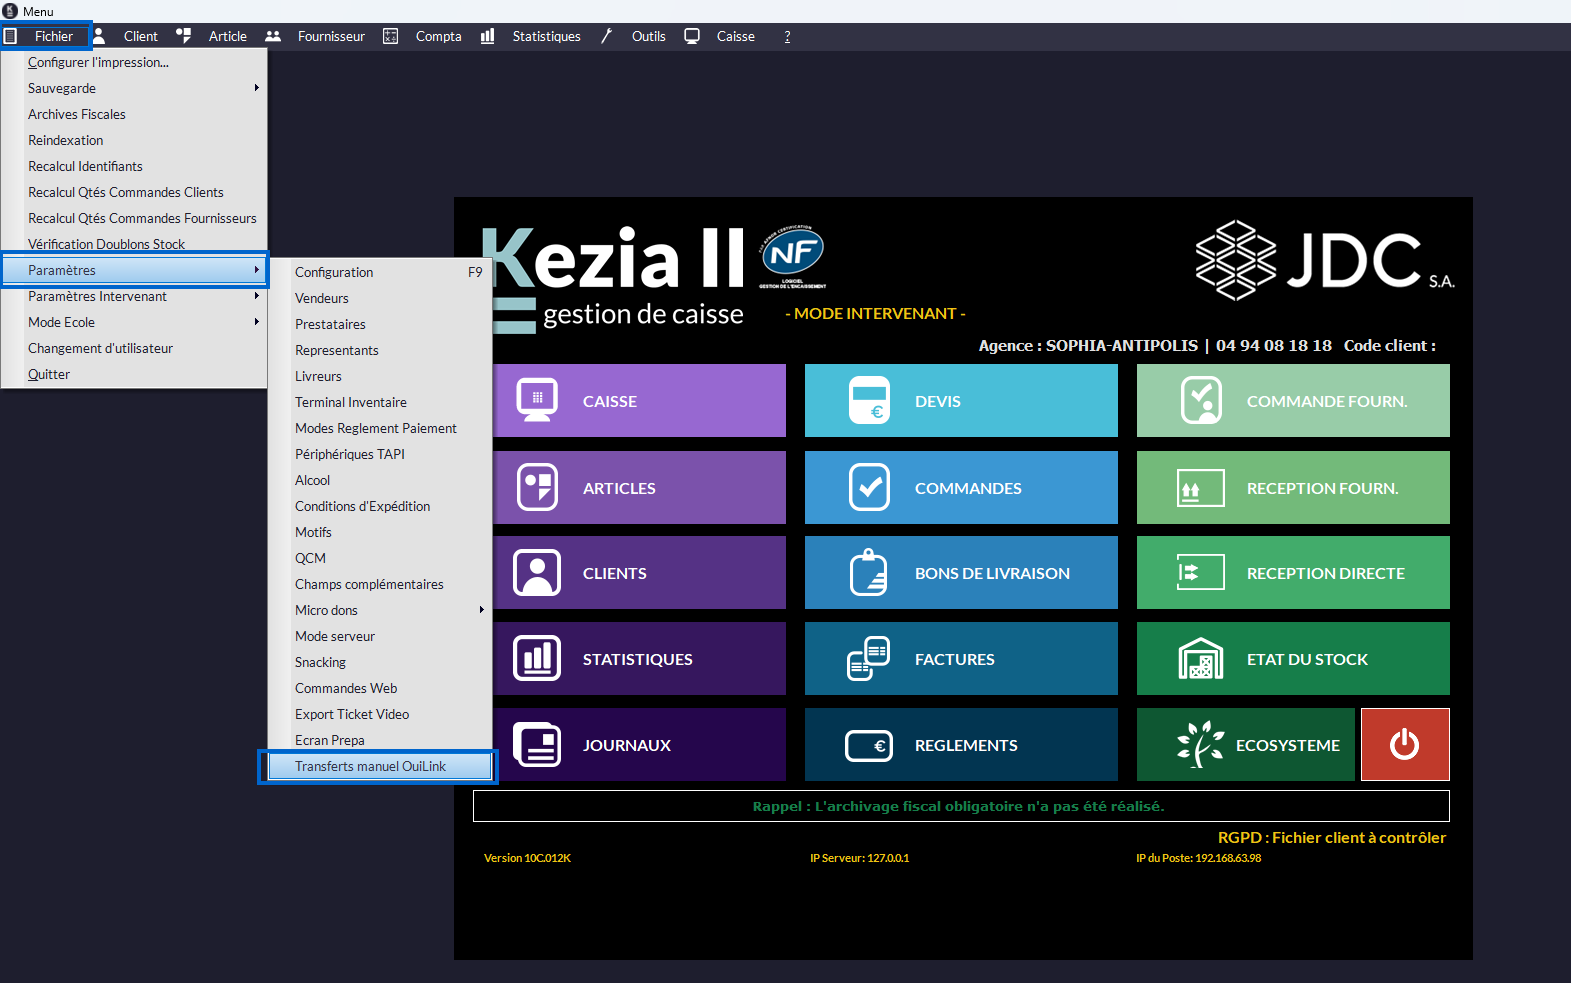The height and width of the screenshot is (983, 1571).
Task: Click Configuration in the Paramètres submenu
Action: tap(334, 272)
